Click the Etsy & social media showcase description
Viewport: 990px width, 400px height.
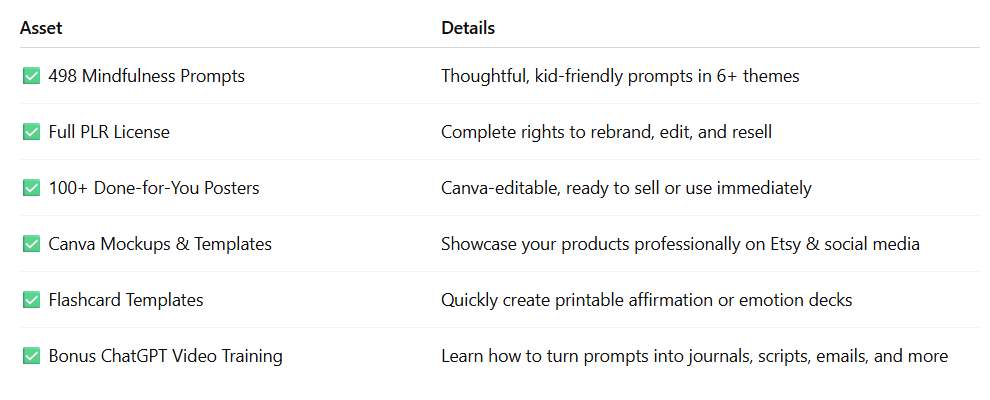click(x=680, y=244)
